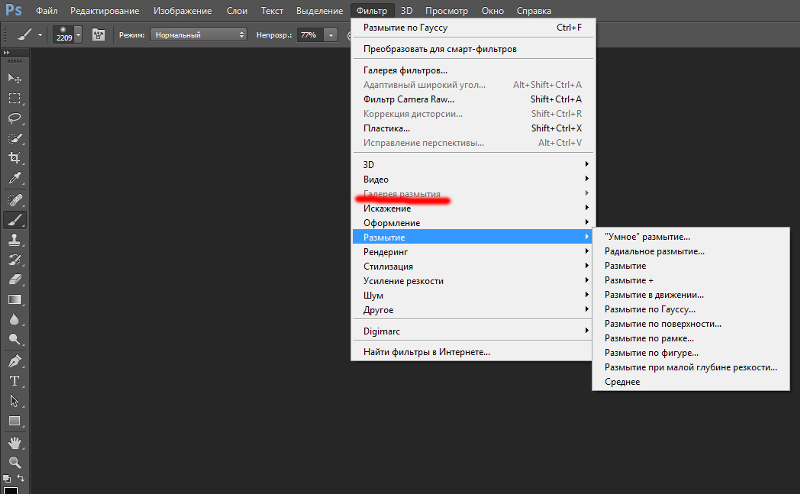Open Галерея фильтров...
Image resolution: width=800 pixels, height=494 pixels.
coord(473,70)
